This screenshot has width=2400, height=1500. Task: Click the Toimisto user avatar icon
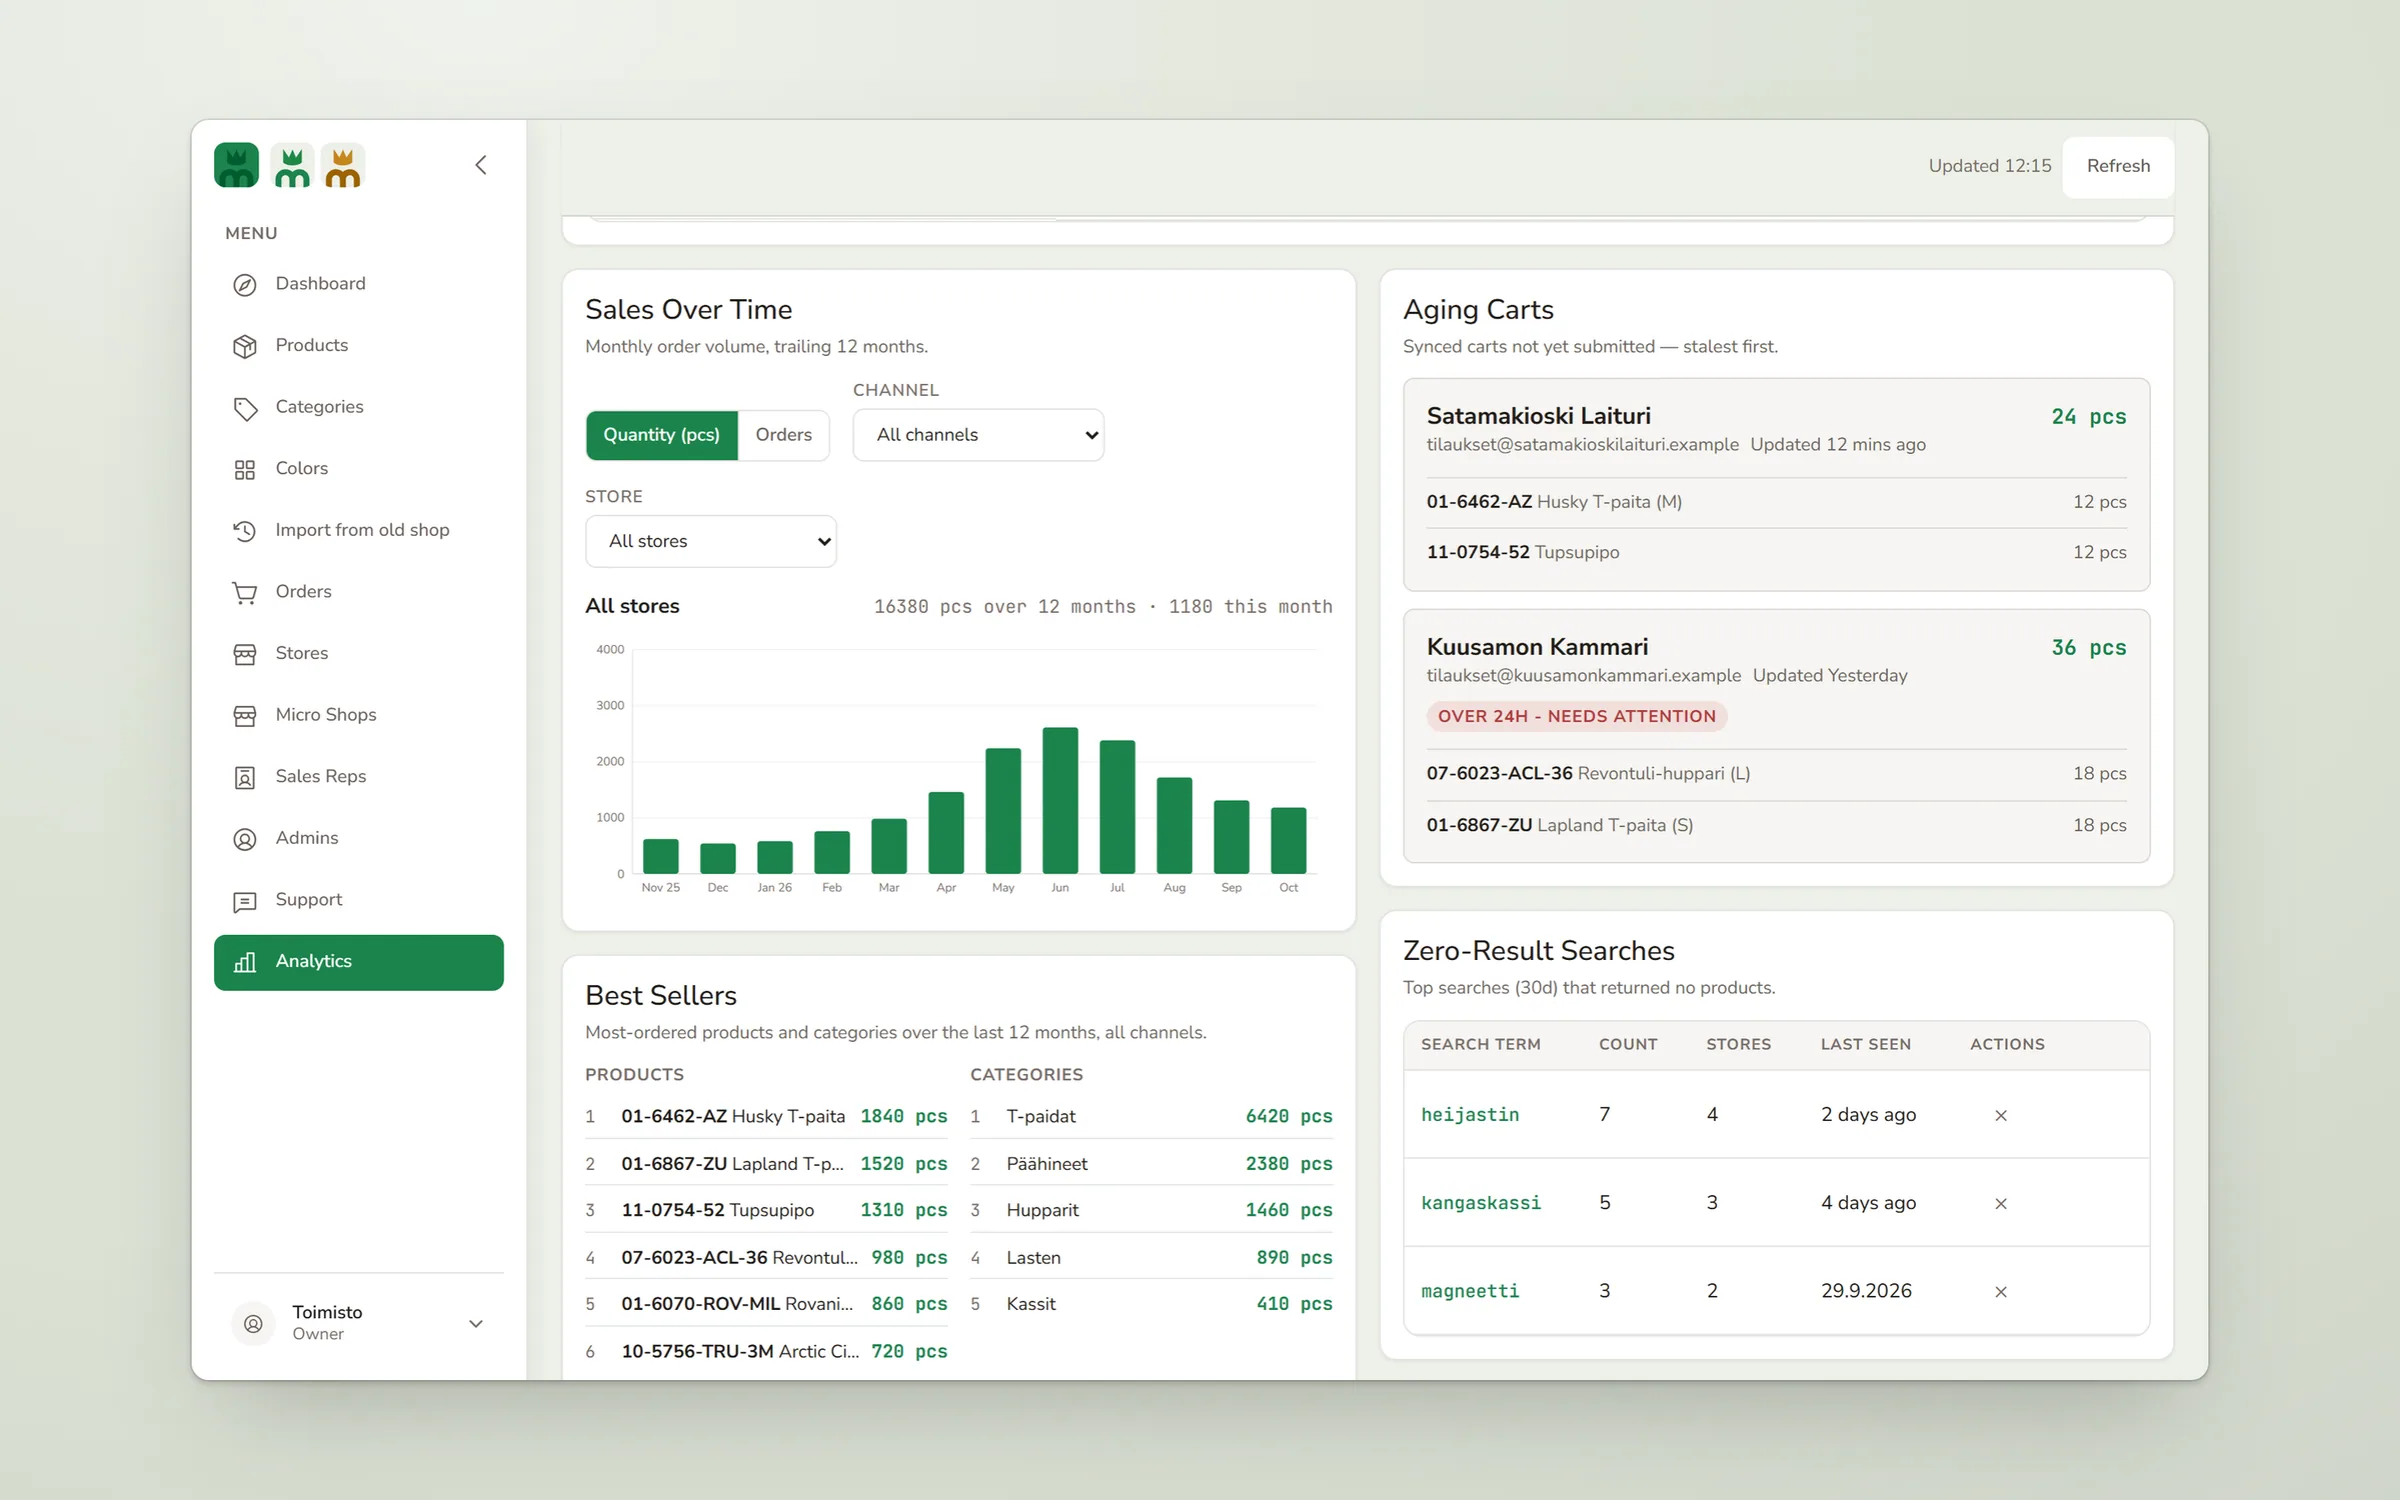point(254,1323)
